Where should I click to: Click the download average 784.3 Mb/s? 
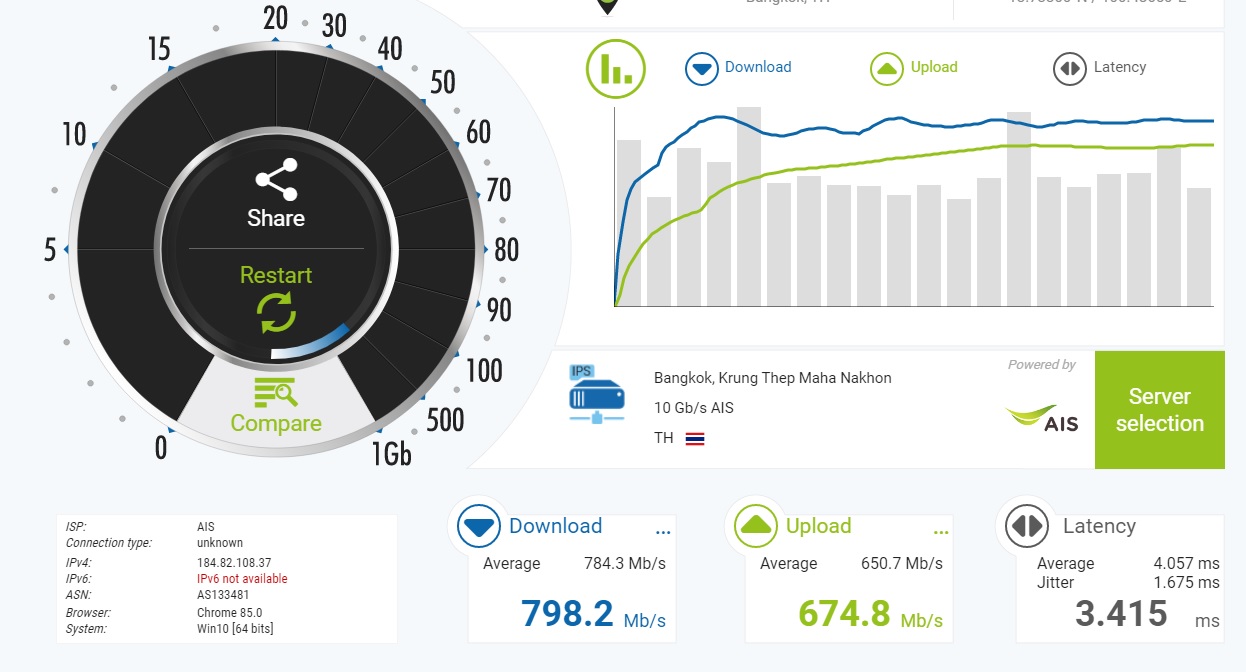click(x=625, y=564)
